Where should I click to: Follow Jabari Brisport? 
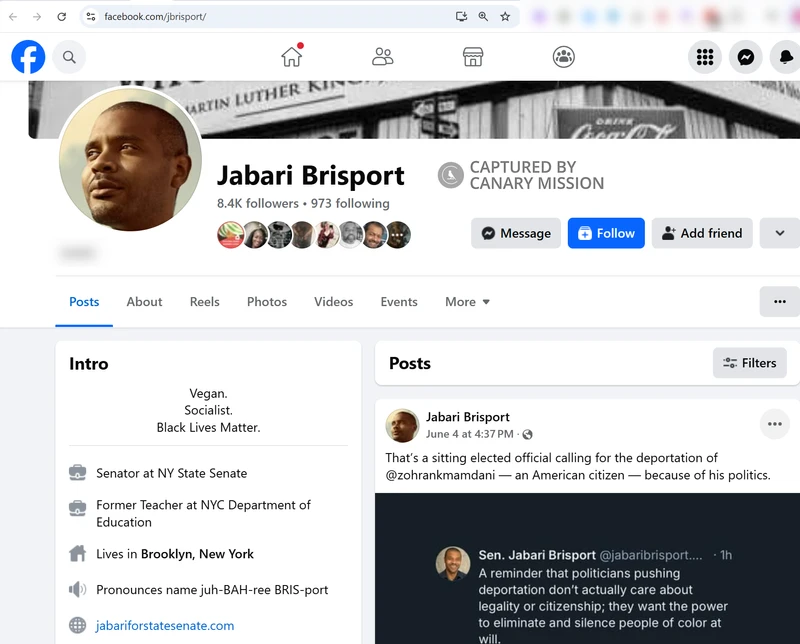point(606,233)
